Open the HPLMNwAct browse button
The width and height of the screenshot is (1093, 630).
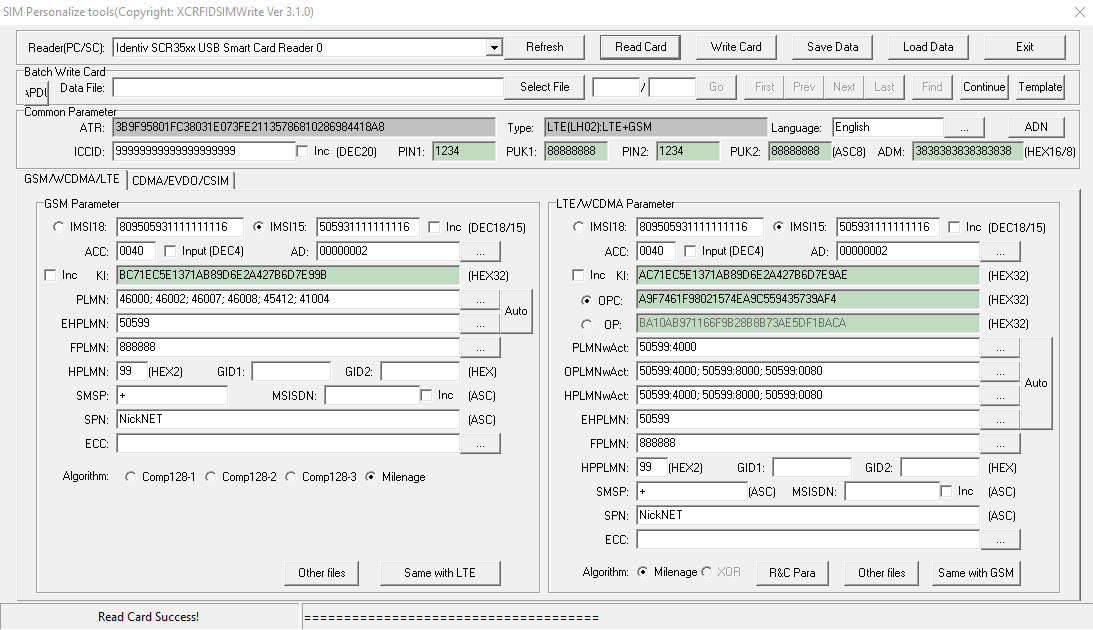(1000, 396)
